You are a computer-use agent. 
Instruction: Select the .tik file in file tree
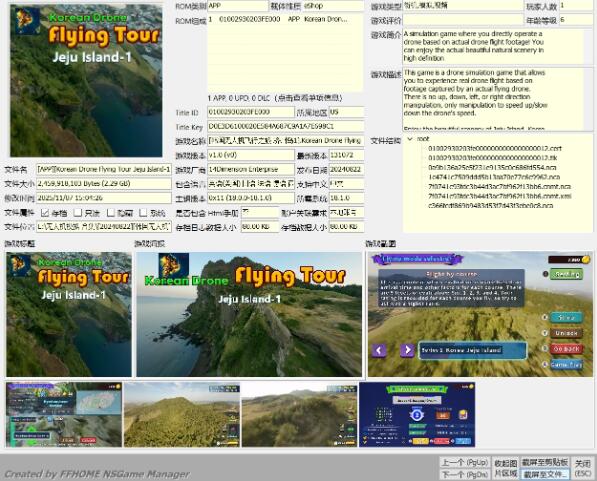(x=492, y=158)
